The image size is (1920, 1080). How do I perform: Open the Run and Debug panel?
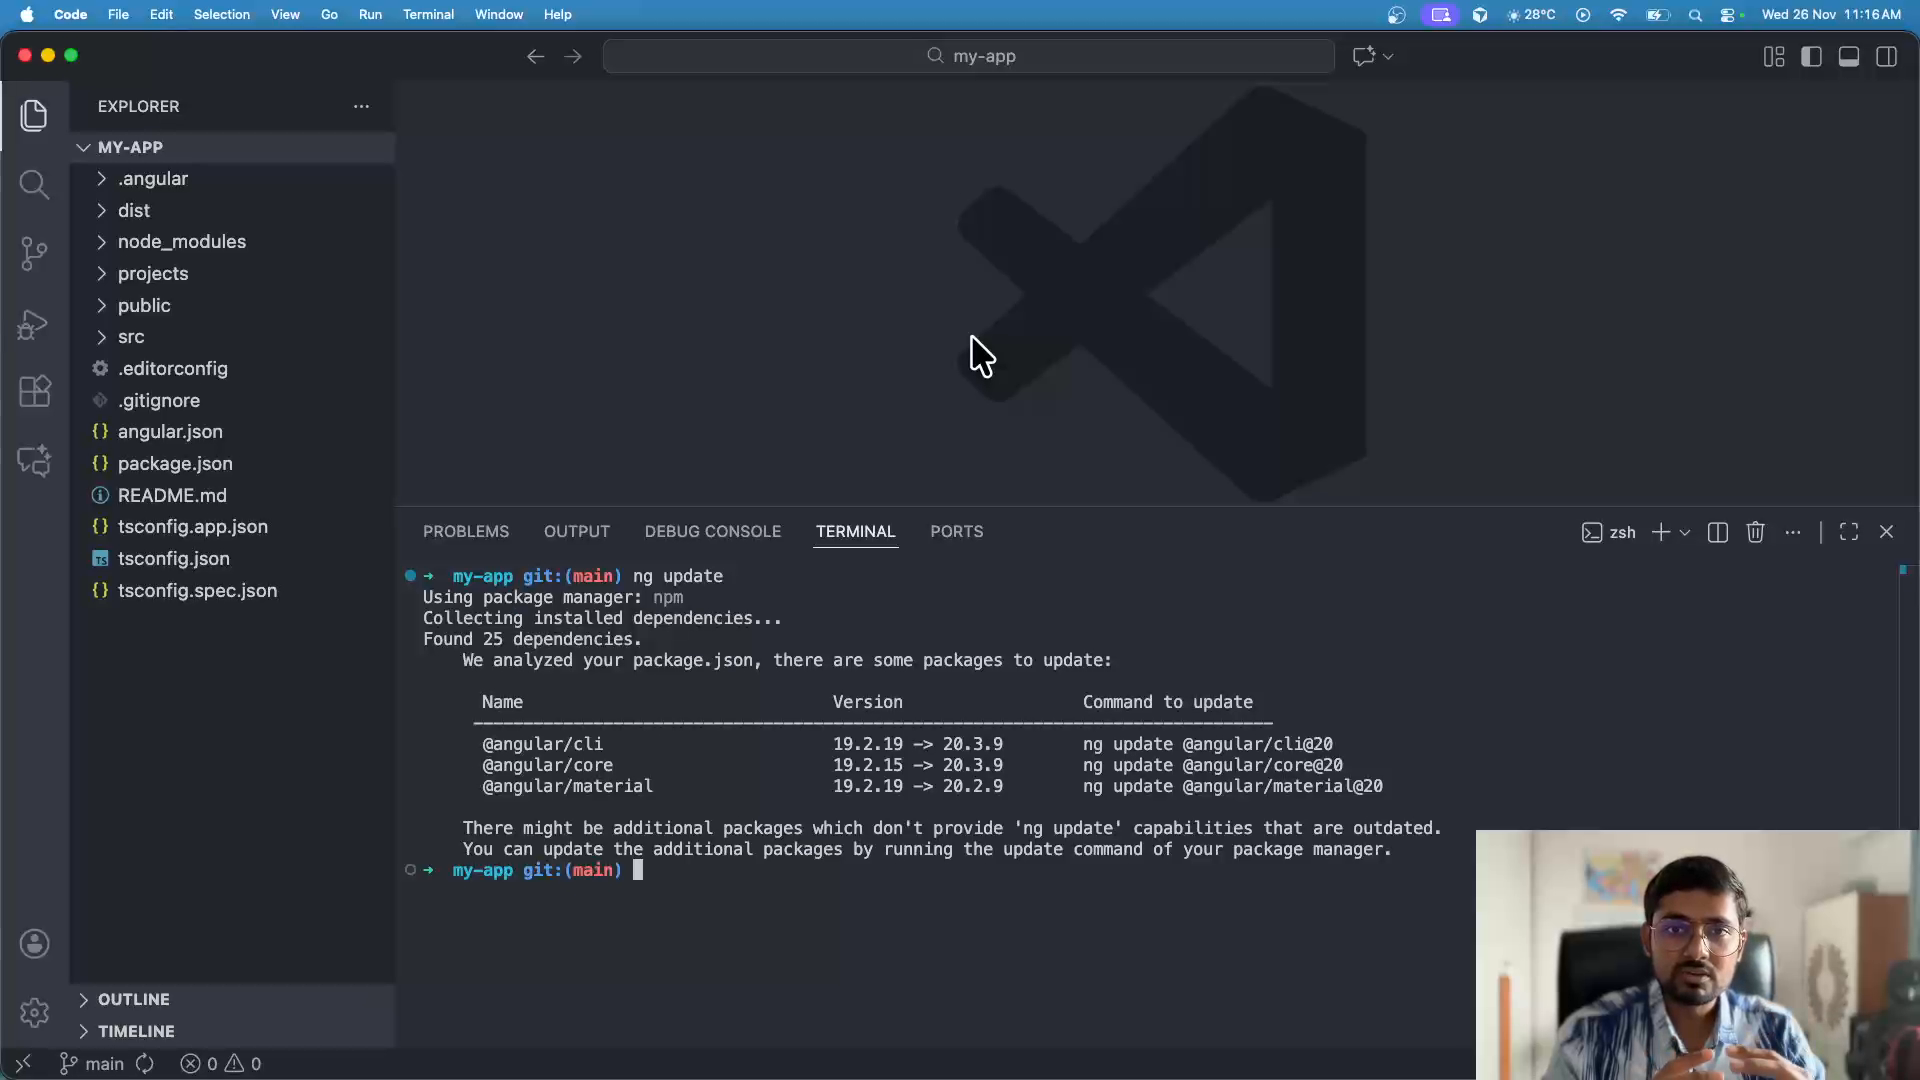click(35, 324)
